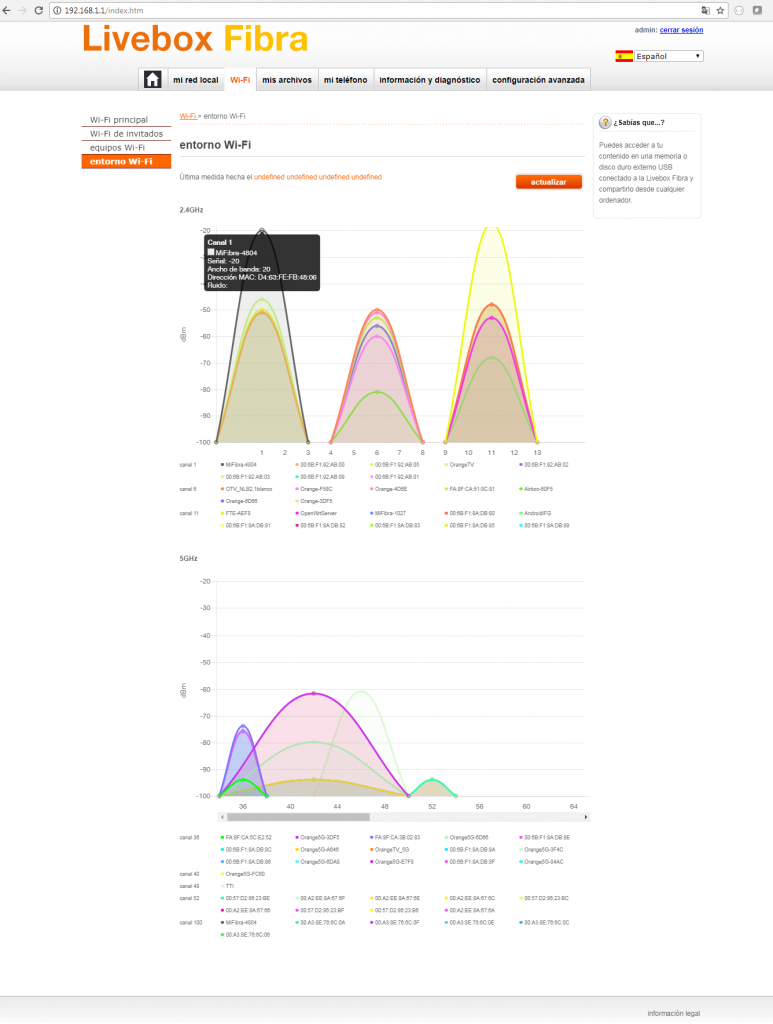The image size is (773, 1024).
Task: Click the browser forward arrow
Action: (x=23, y=10)
